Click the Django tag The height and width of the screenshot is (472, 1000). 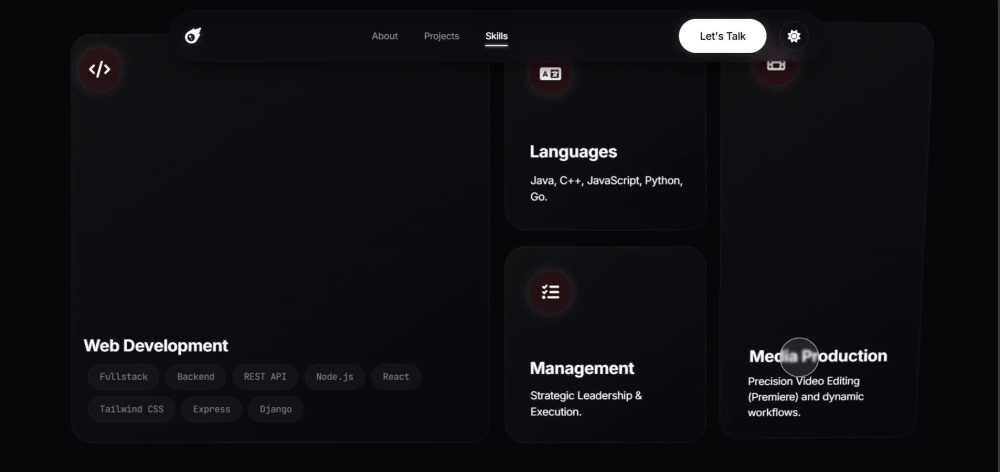tap(276, 409)
